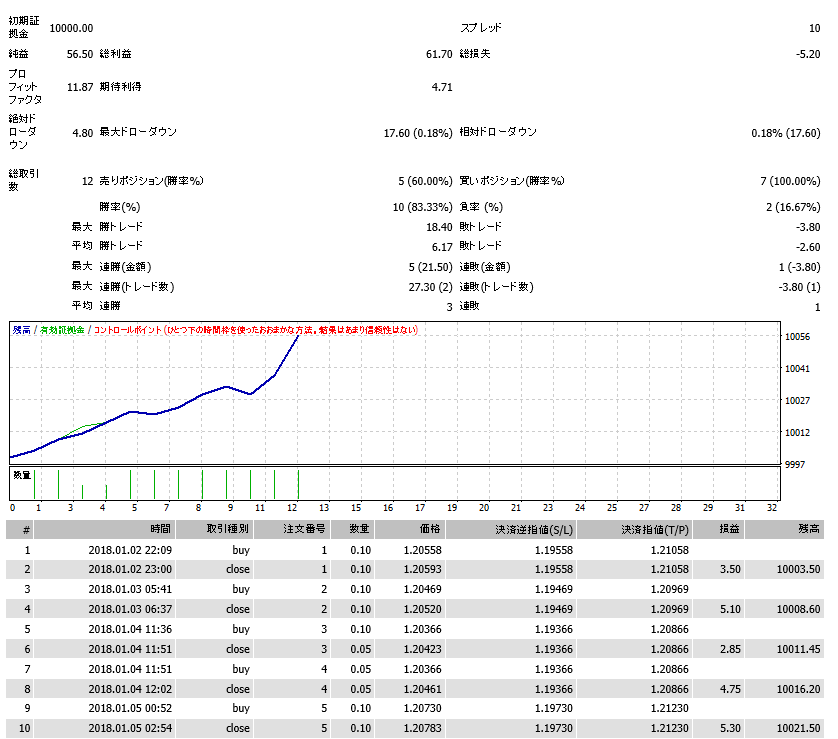Select the long positions value 7 (100.00%)
This screenshot has height=739, width=838.
(x=790, y=181)
